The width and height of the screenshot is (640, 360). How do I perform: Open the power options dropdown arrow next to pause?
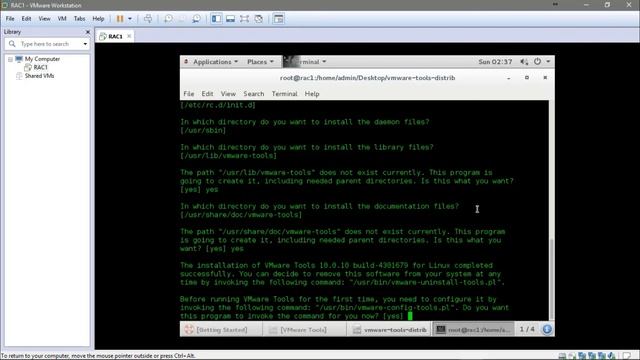coord(130,19)
